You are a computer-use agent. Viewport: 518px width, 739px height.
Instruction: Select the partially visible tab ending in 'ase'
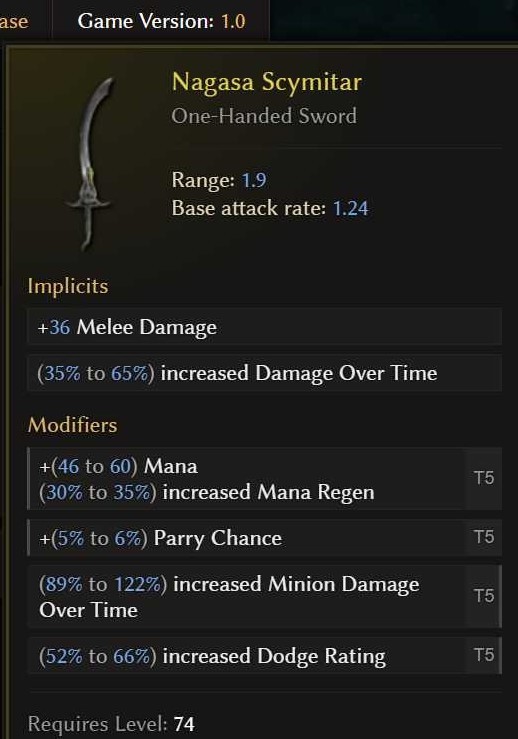click(x=14, y=21)
